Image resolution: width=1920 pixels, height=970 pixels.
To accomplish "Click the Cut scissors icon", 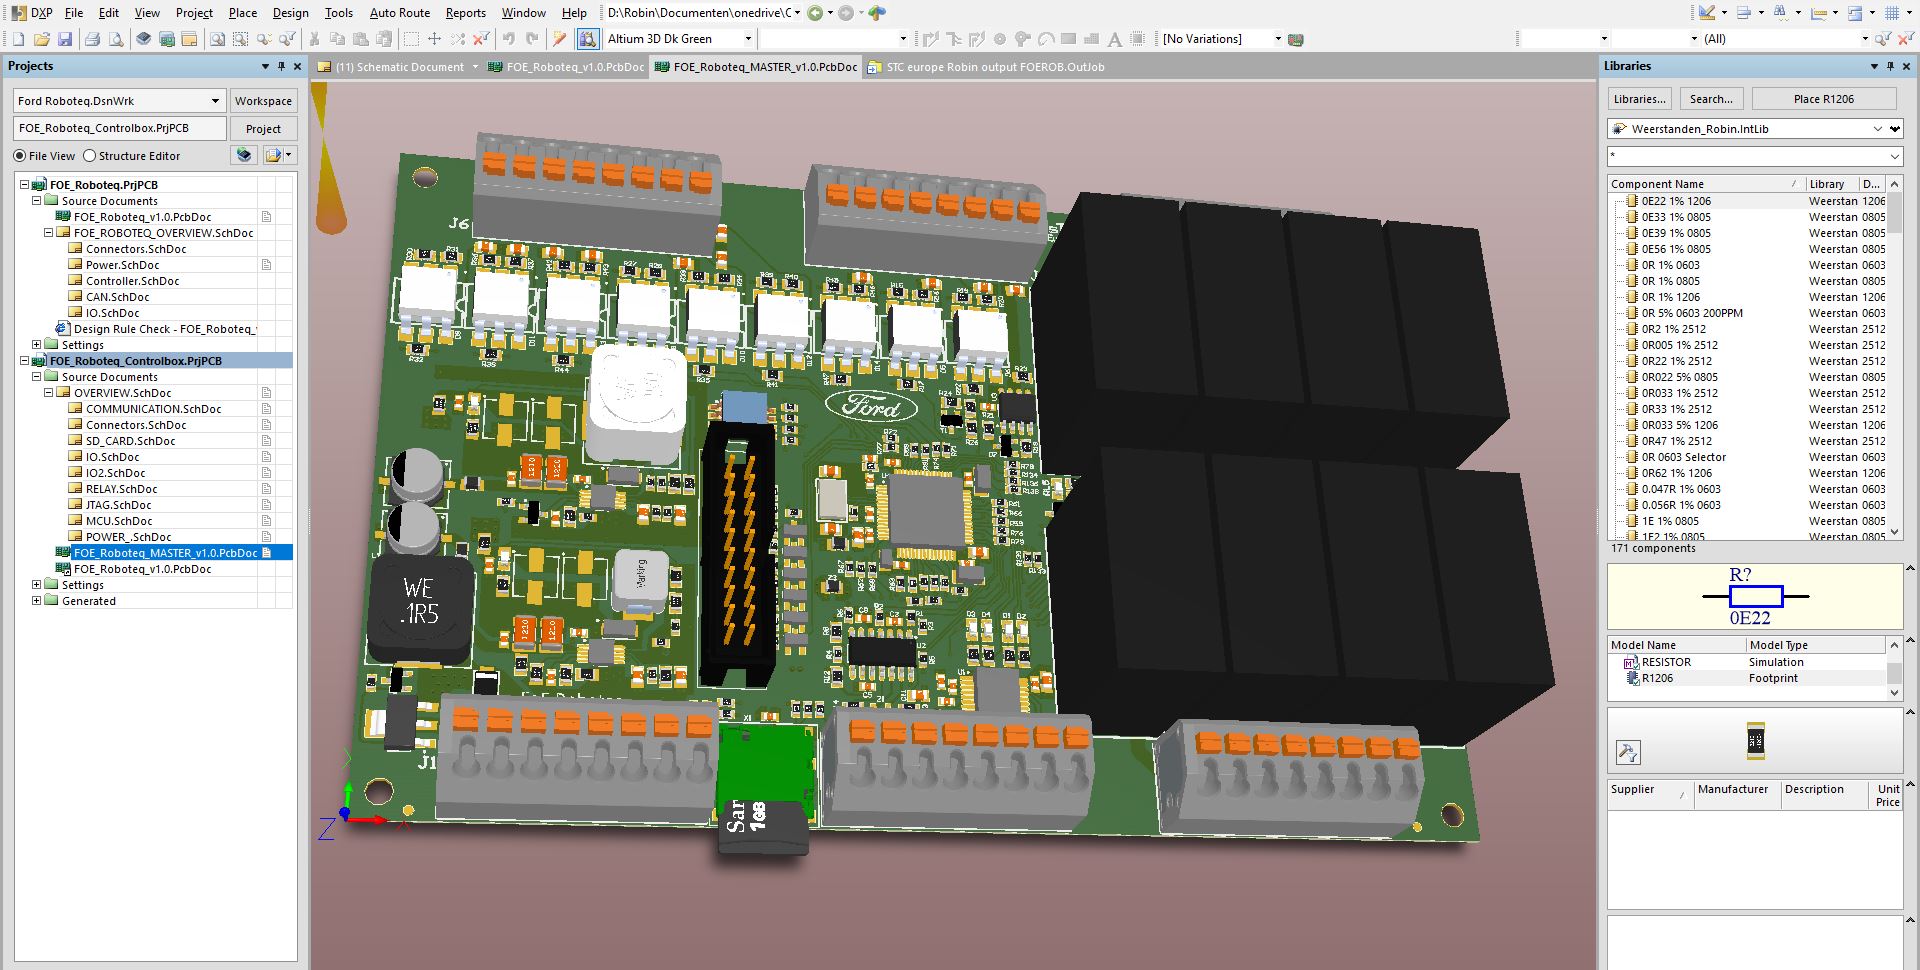I will click(x=314, y=39).
